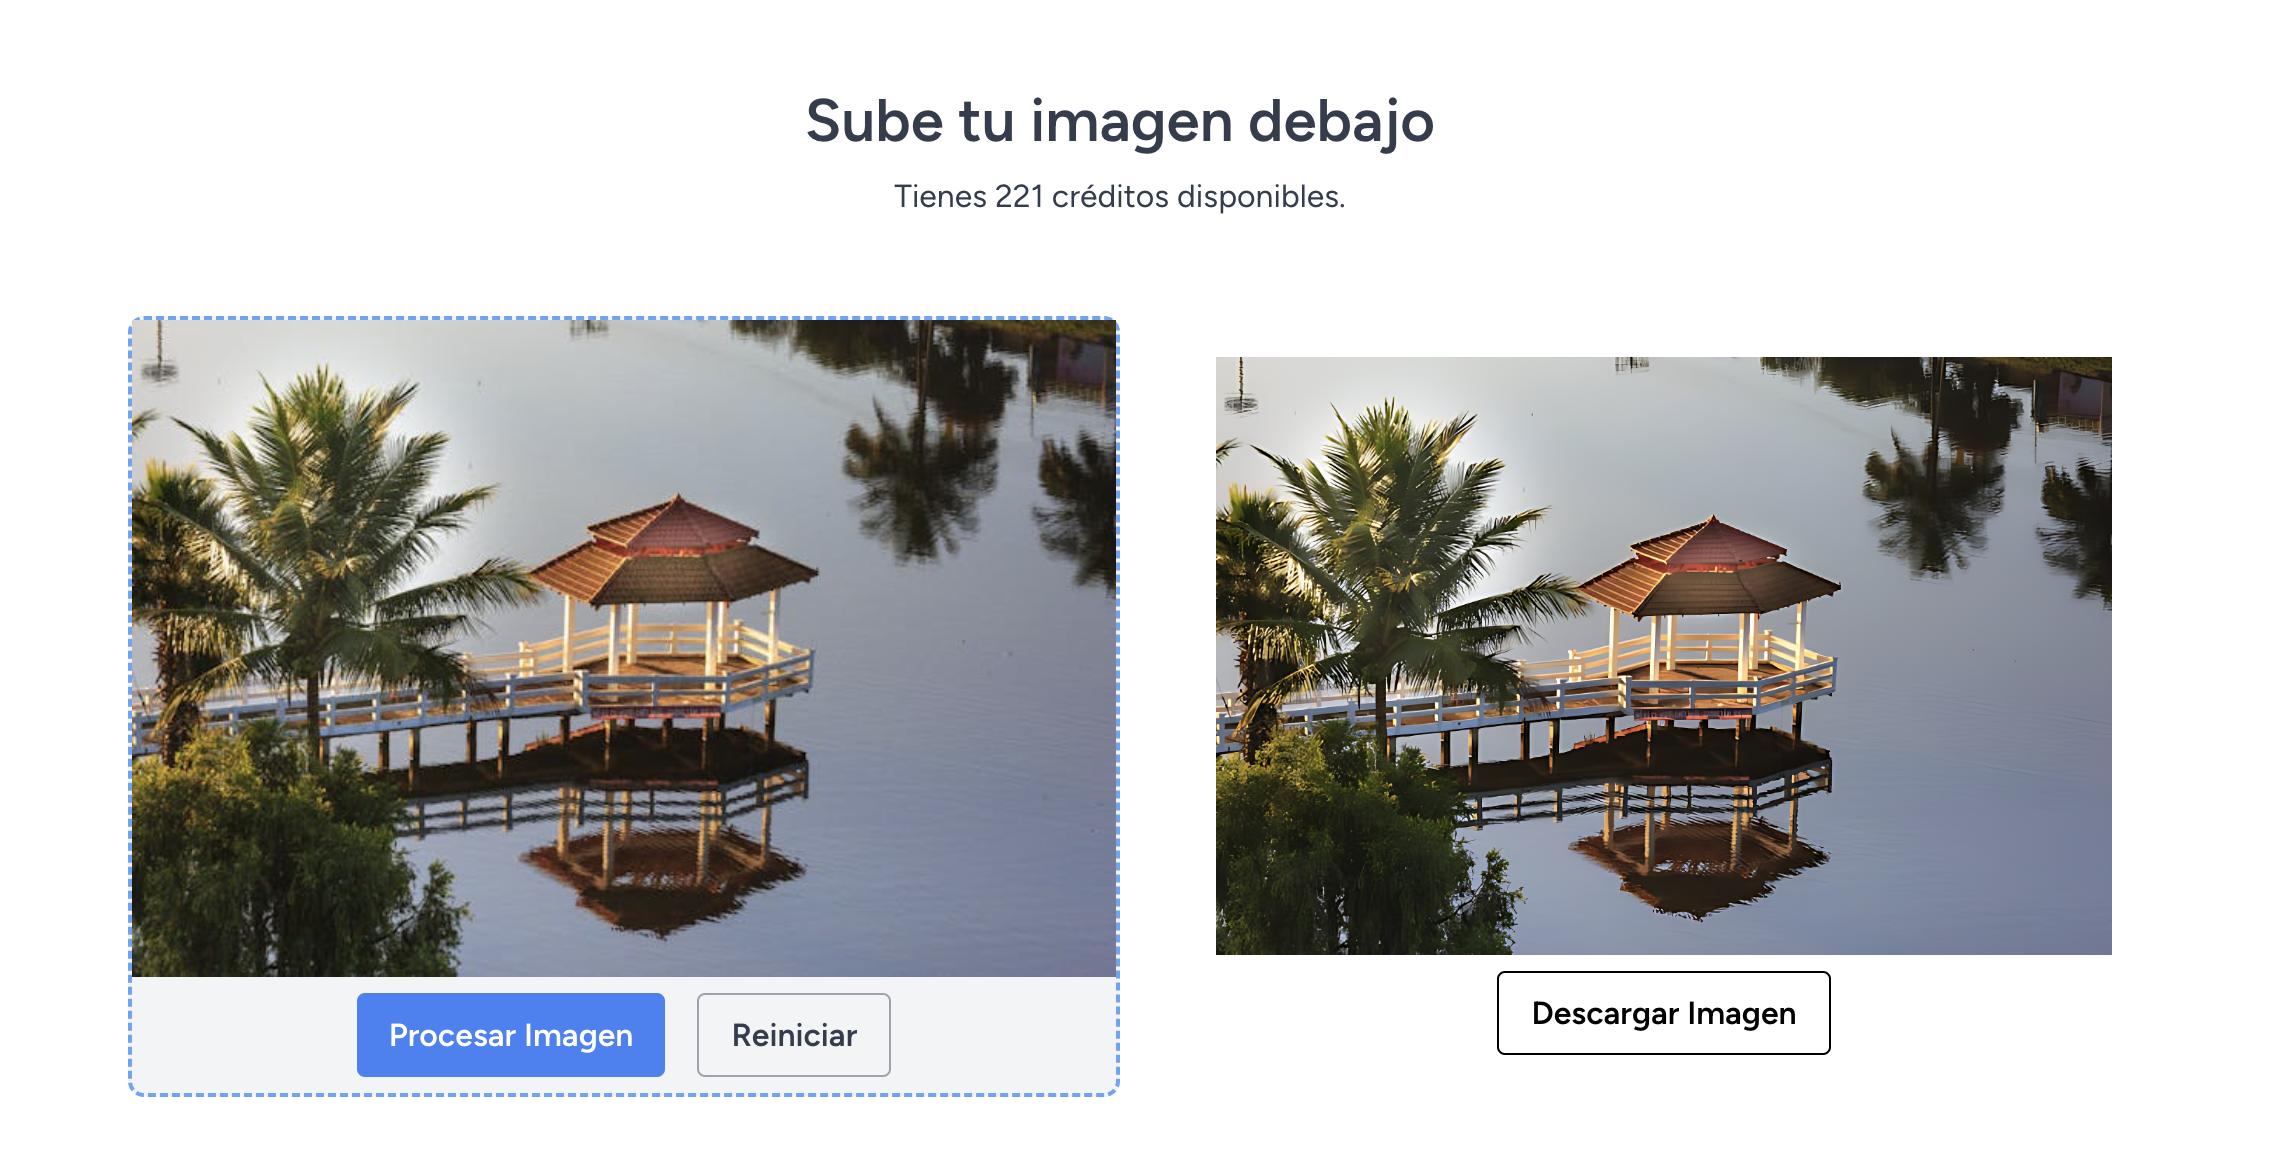
Task: Click the gazebo roof in the processed image
Action: [x=1710, y=567]
